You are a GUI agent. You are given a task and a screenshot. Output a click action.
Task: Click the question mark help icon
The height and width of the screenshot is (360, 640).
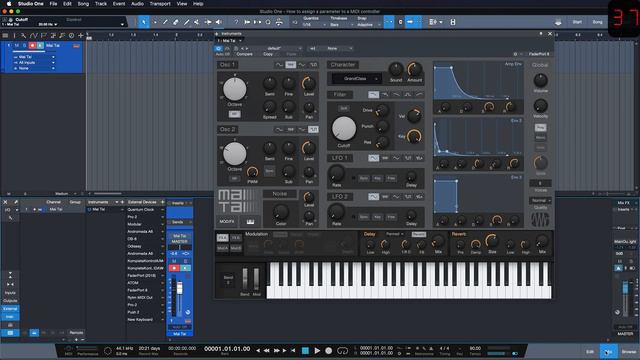pyautogui.click(x=236, y=22)
